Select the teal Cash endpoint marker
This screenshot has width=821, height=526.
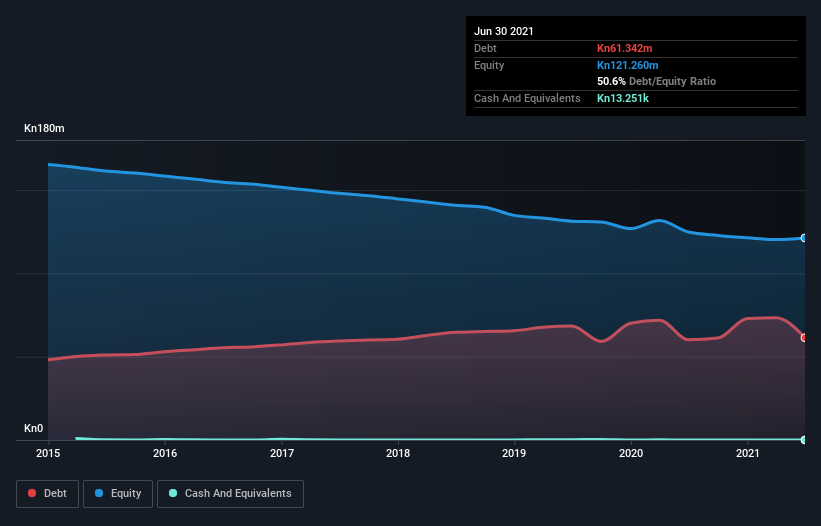[x=804, y=440]
